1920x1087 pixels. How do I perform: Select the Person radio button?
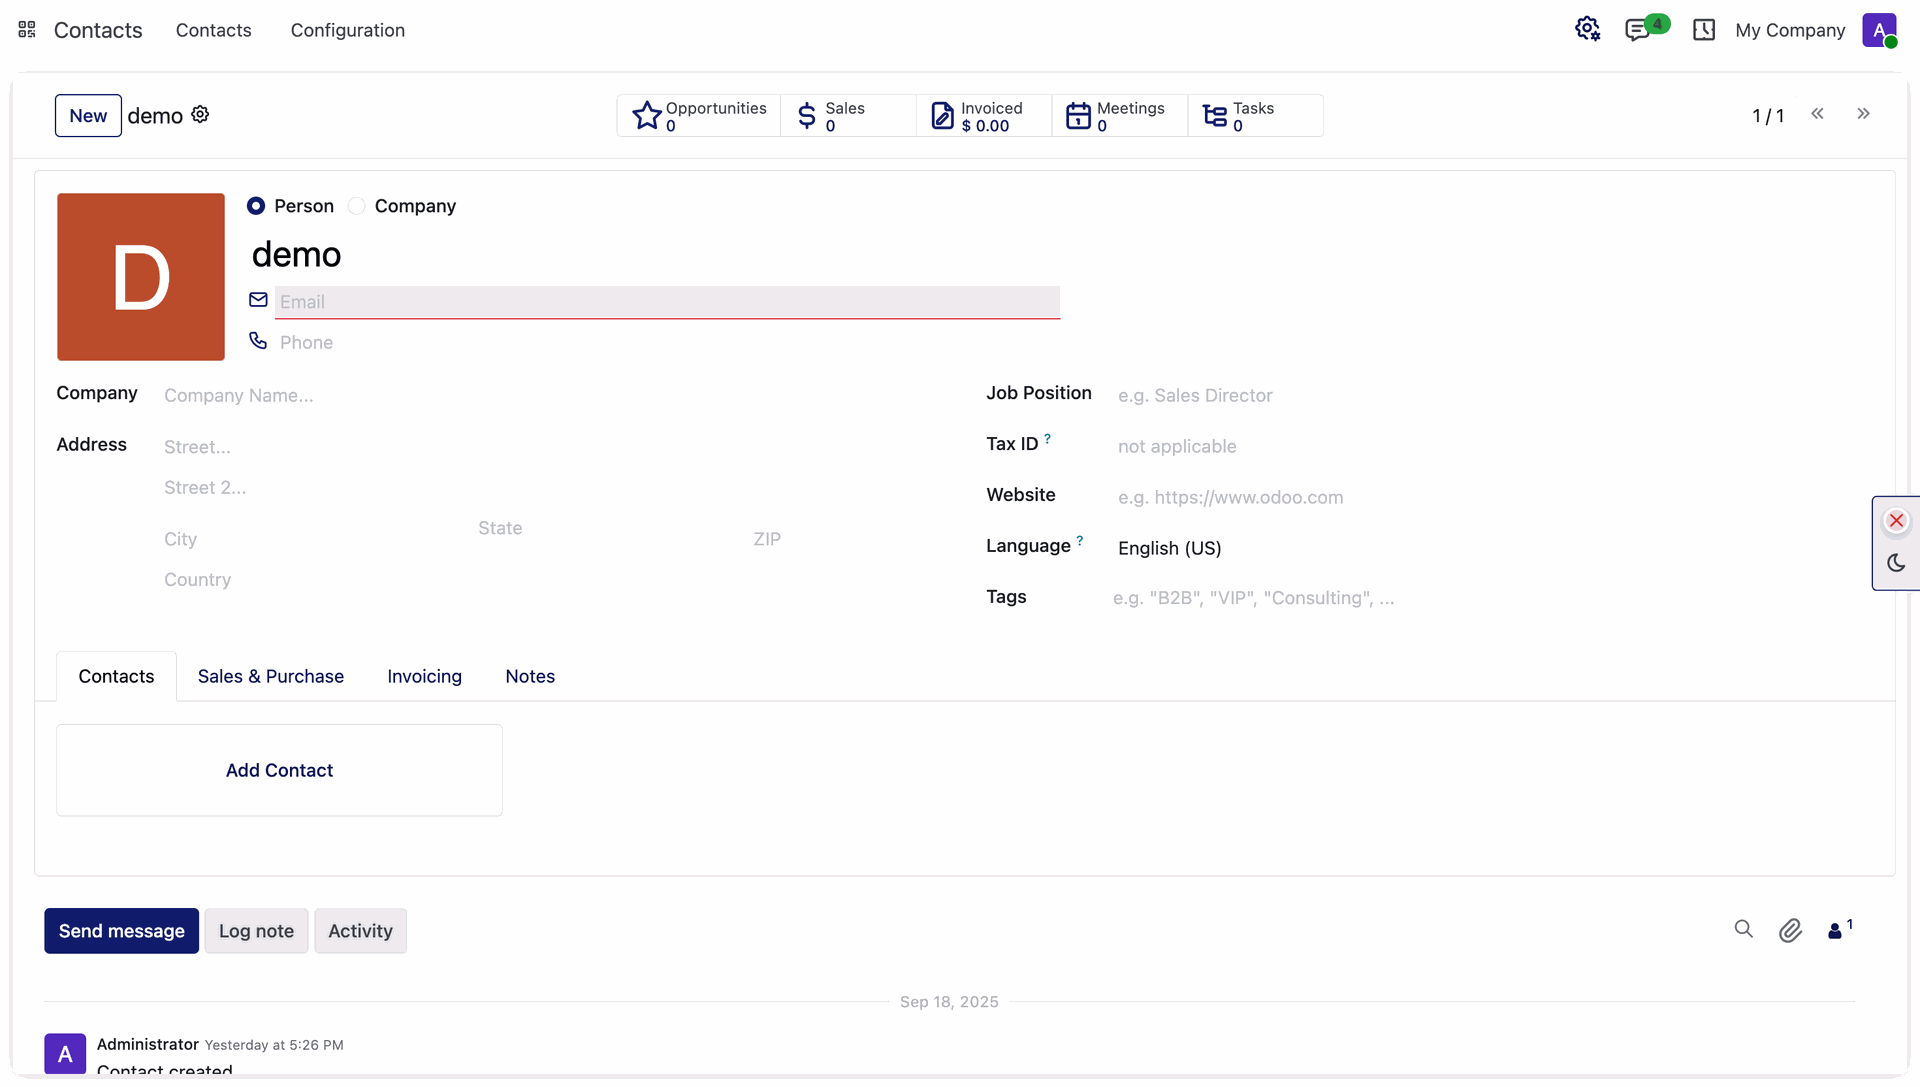[x=256, y=206]
